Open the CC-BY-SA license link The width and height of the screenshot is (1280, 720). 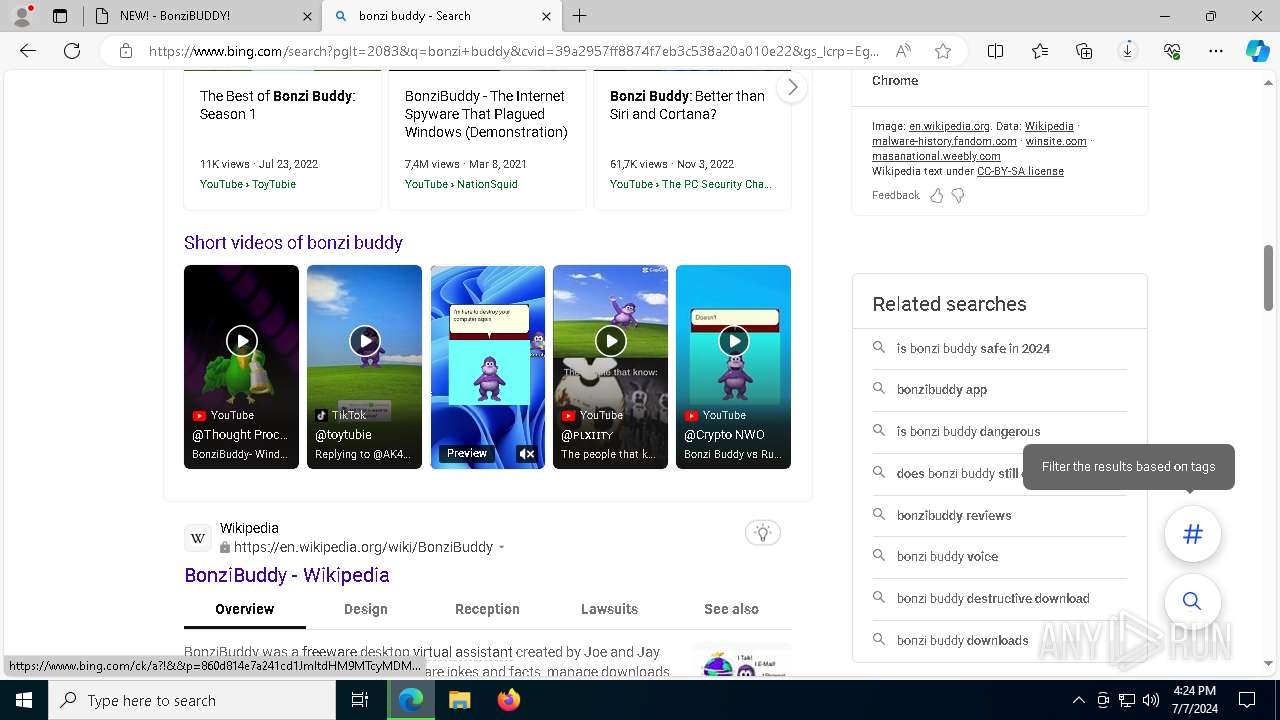[1020, 172]
